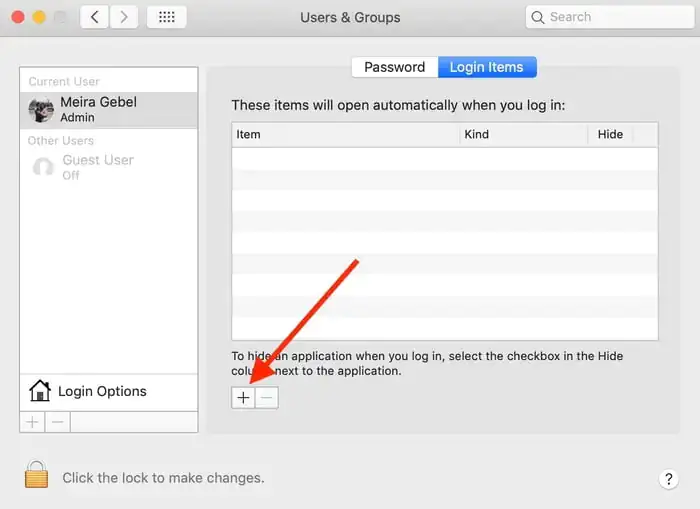Sort by the Kind column header

[522, 134]
